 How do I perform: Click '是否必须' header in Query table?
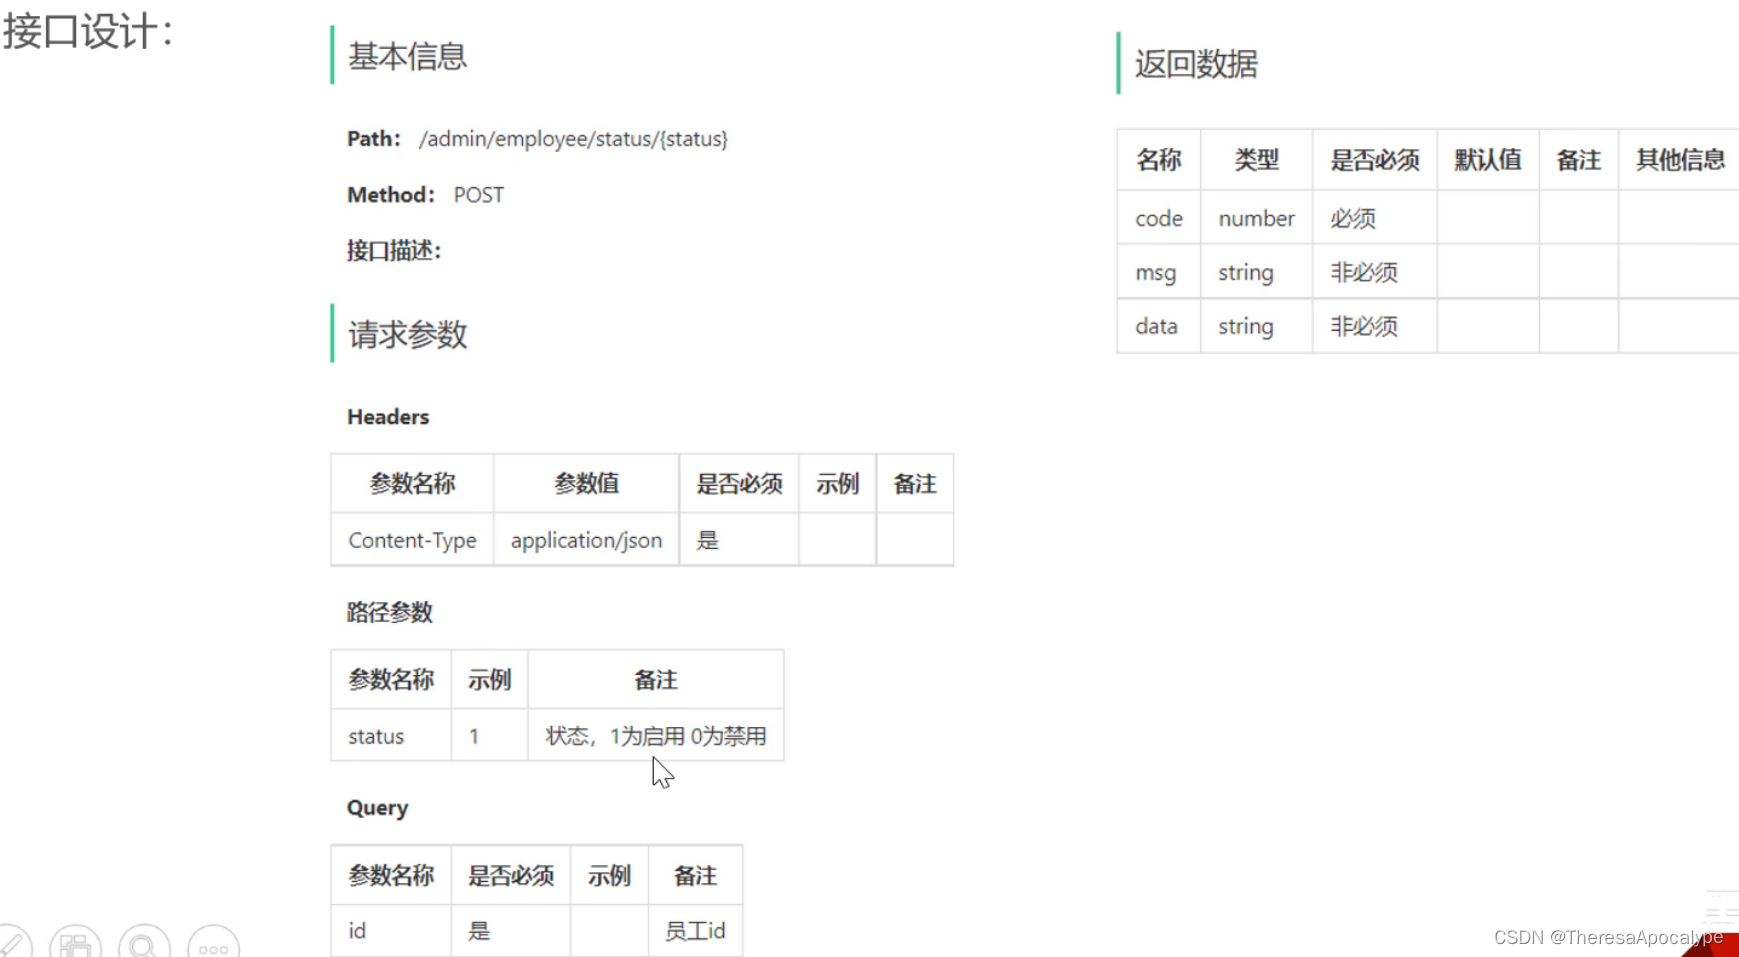511,876
